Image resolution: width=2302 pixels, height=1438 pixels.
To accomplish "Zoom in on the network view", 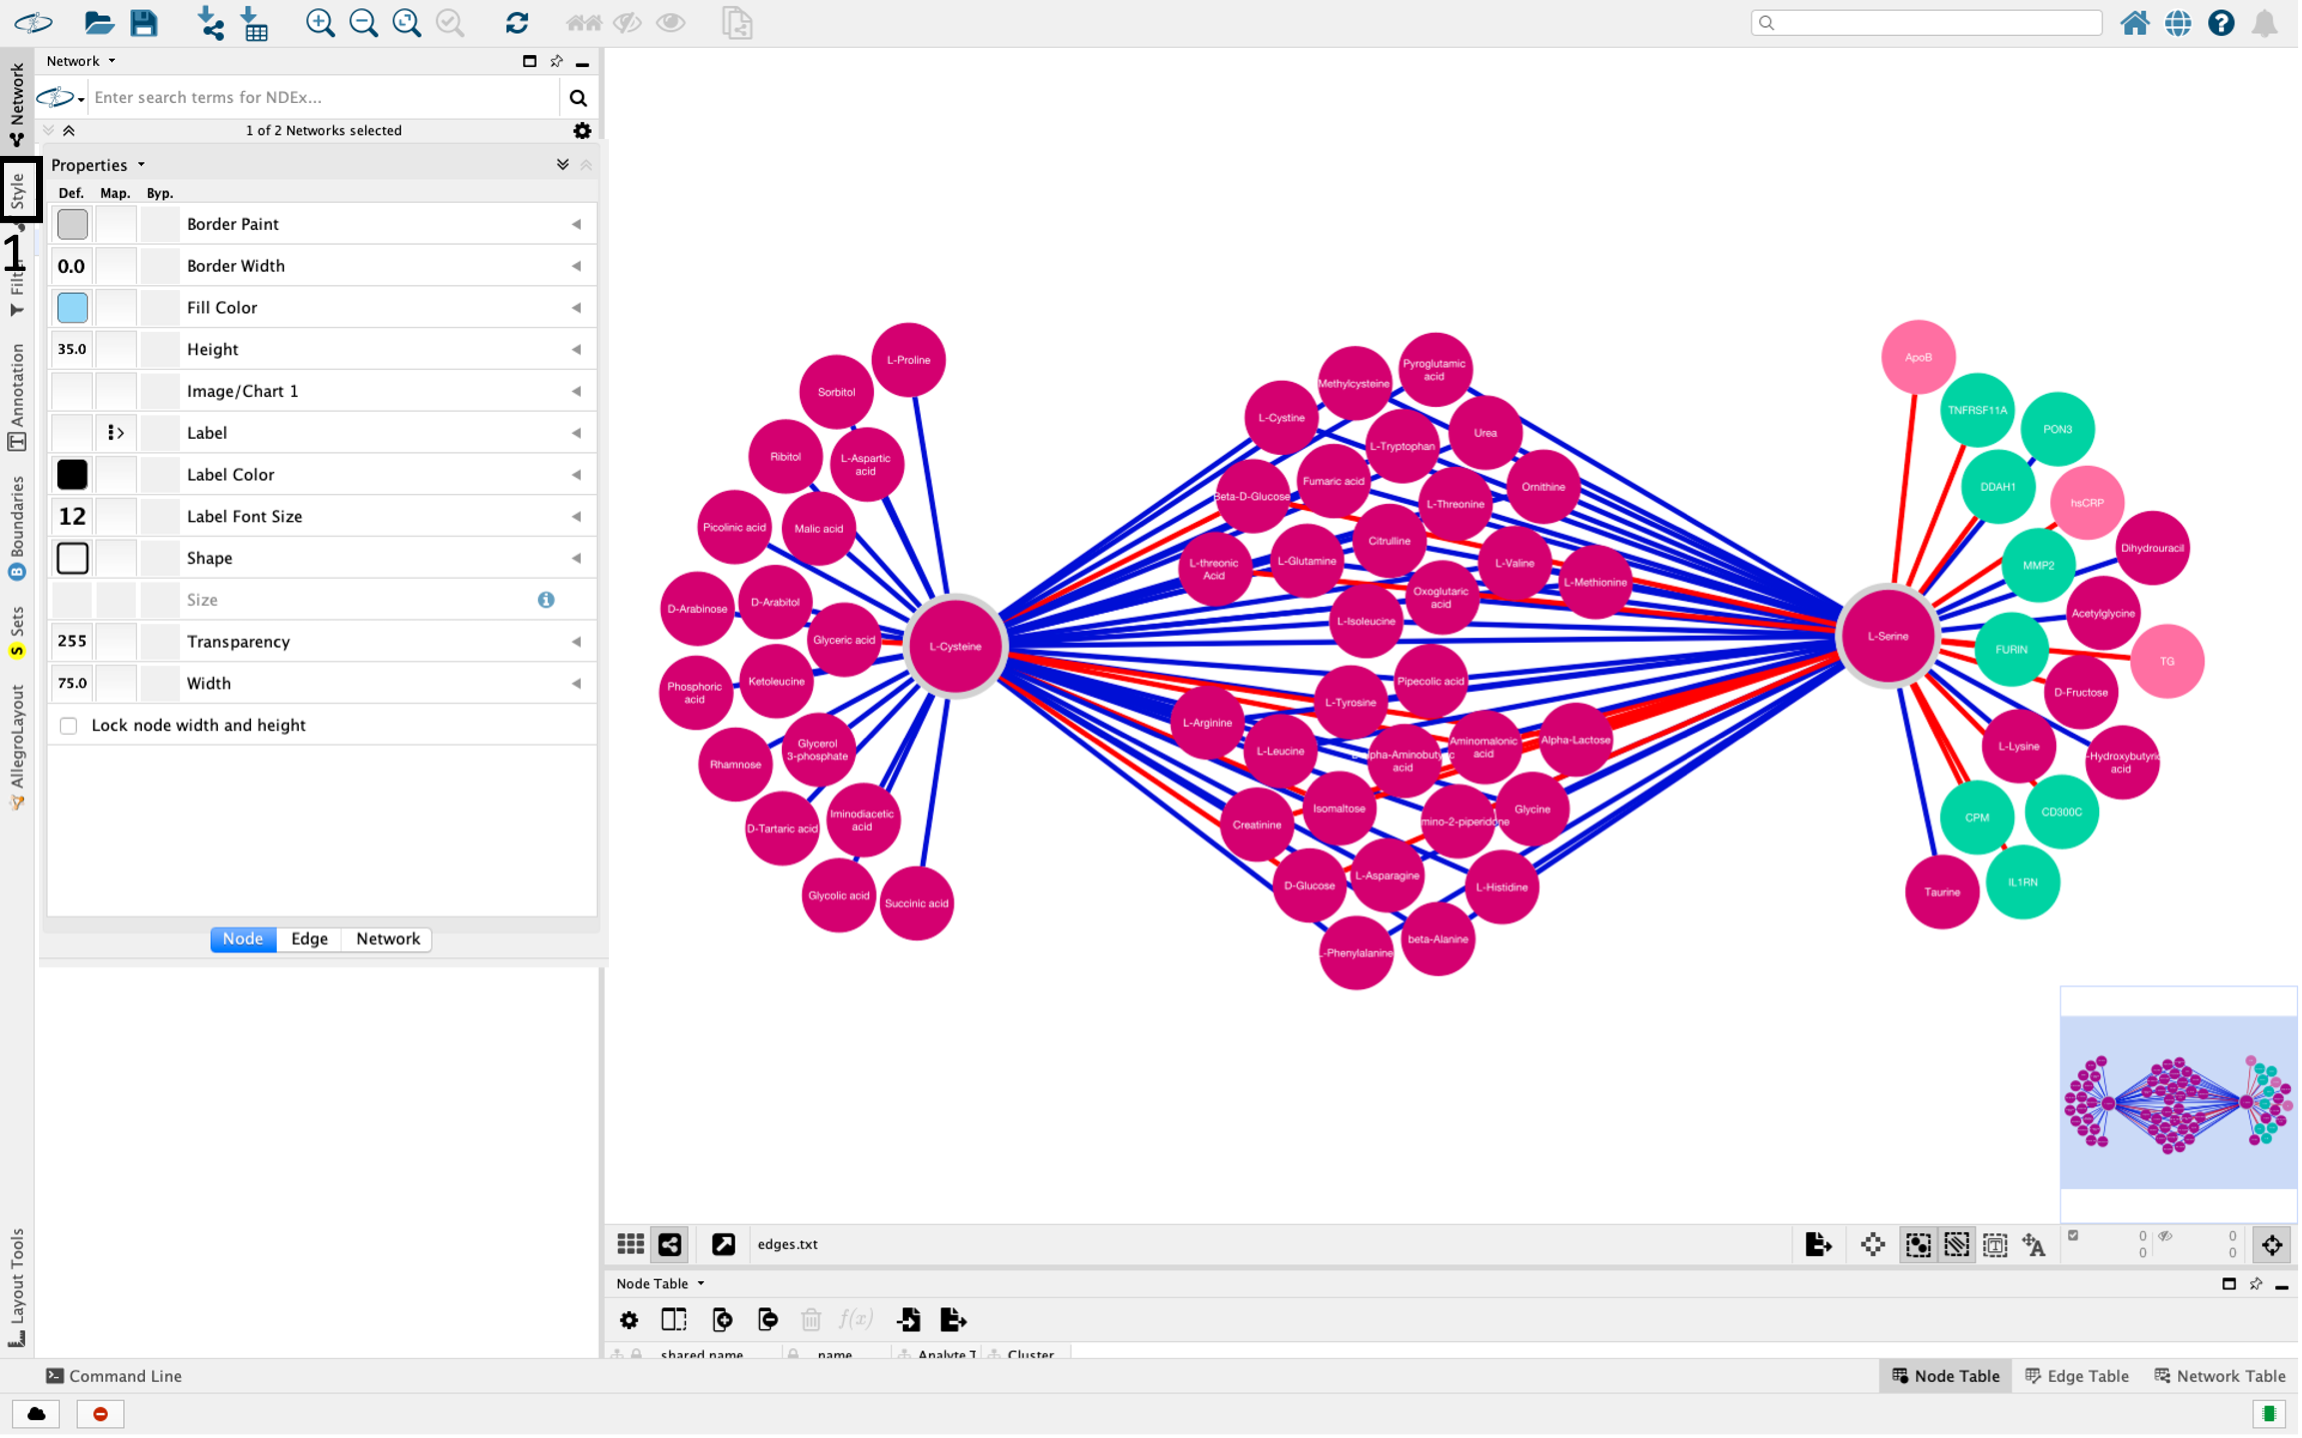I will (320, 22).
